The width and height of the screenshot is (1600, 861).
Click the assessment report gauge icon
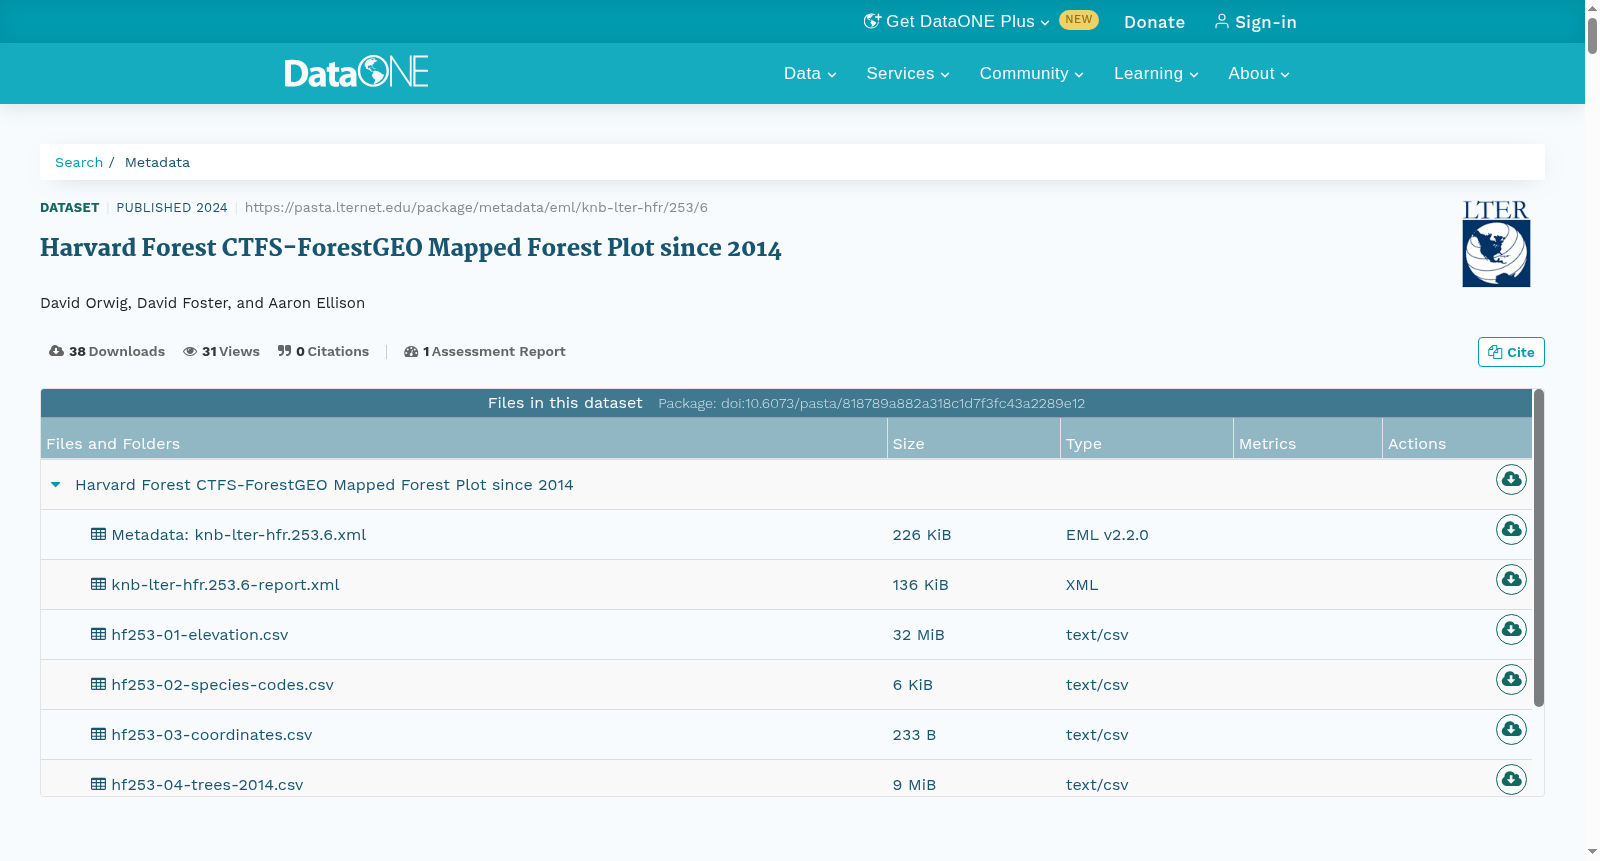click(411, 352)
